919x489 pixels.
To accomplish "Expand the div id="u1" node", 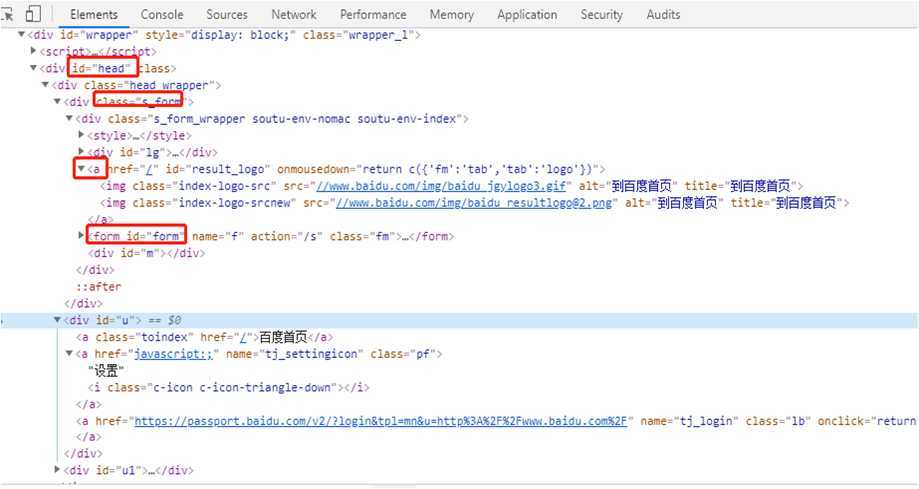I will [x=57, y=470].
